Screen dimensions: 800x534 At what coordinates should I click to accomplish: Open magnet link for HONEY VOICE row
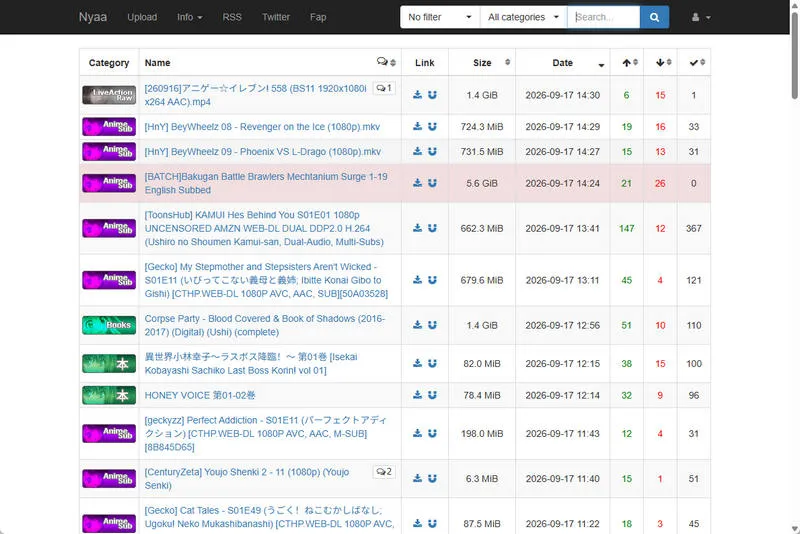click(x=432, y=395)
